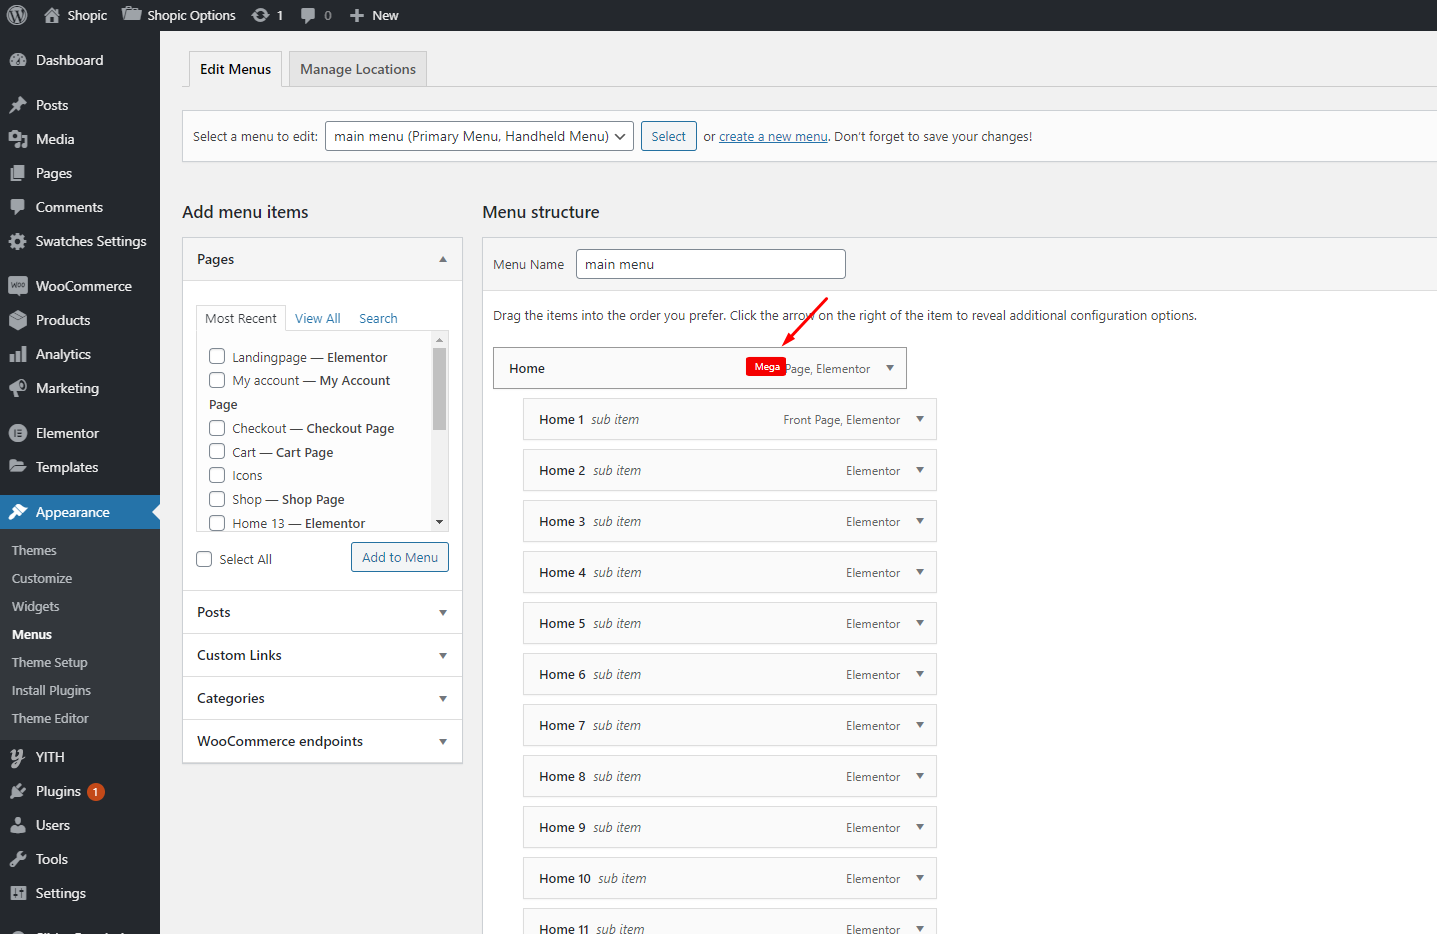This screenshot has width=1437, height=934.
Task: Open WooCommerce from the sidebar
Action: pos(83,286)
